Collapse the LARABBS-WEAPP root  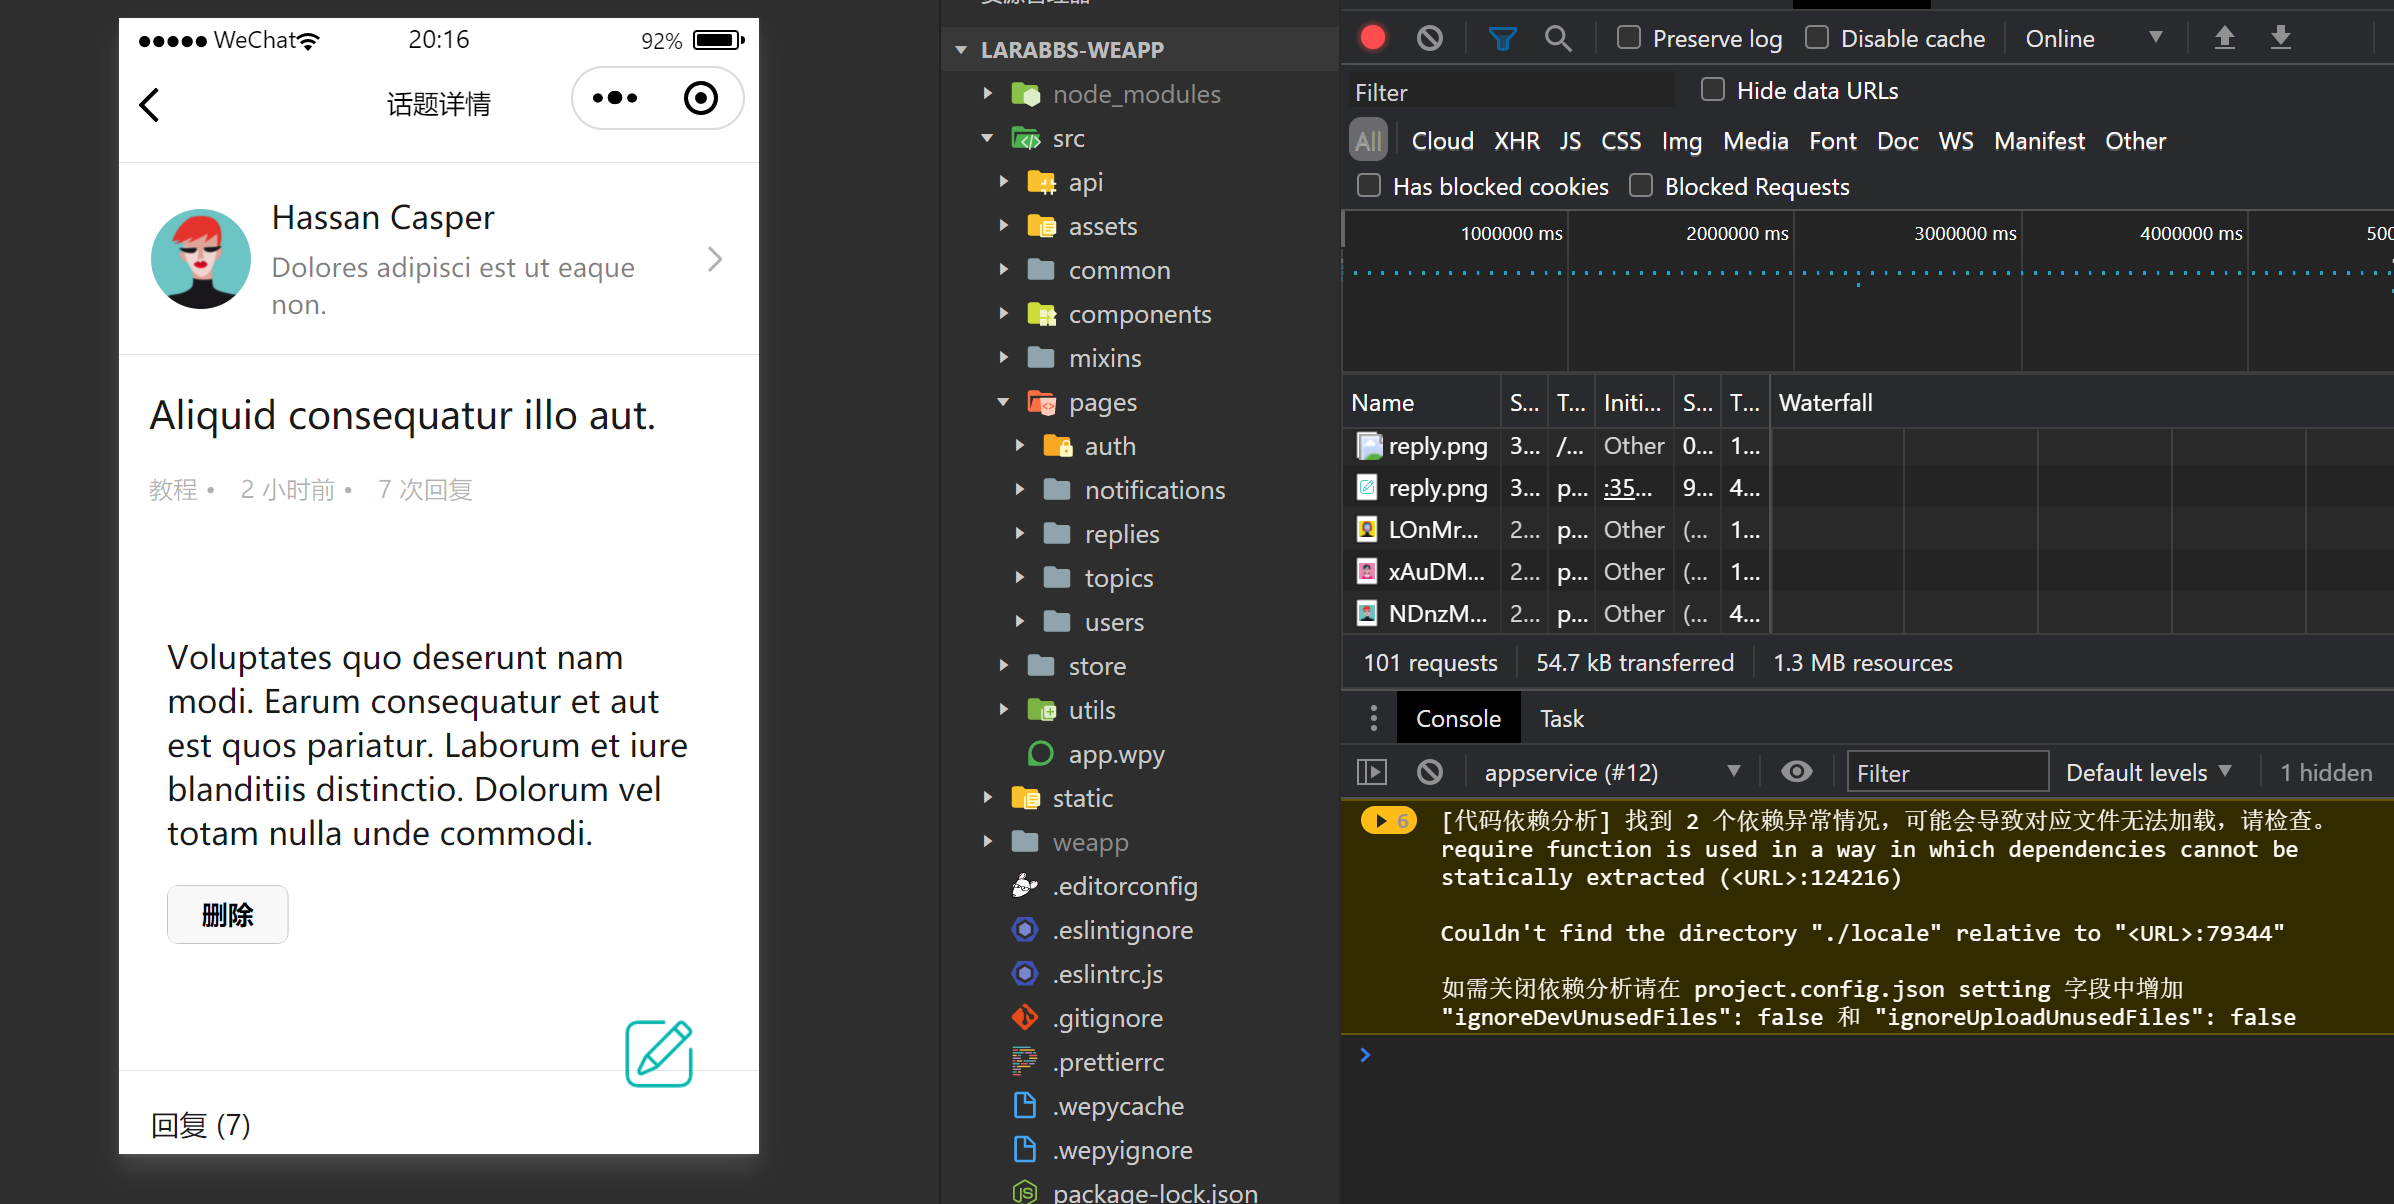pyautogui.click(x=961, y=49)
